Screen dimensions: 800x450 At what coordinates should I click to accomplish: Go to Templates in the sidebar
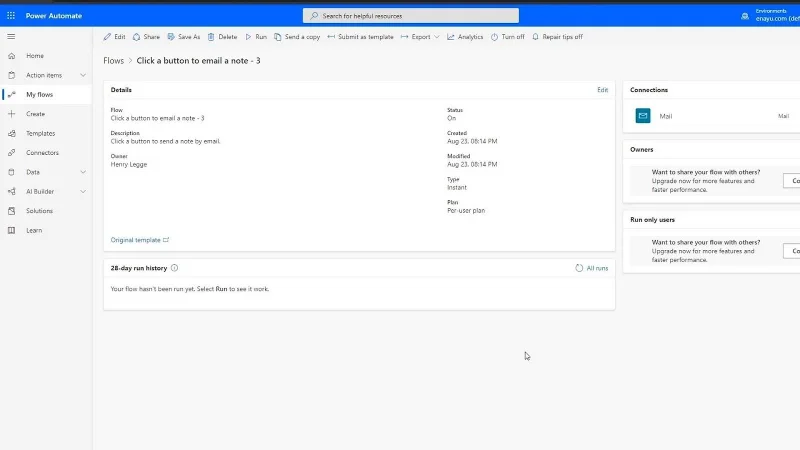46,133
